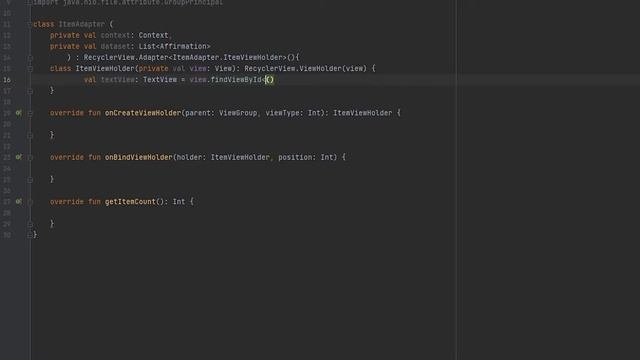640x360 pixels.
Task: Click the final closing brace fold marker of ItemAdapter
Action: click(30, 235)
